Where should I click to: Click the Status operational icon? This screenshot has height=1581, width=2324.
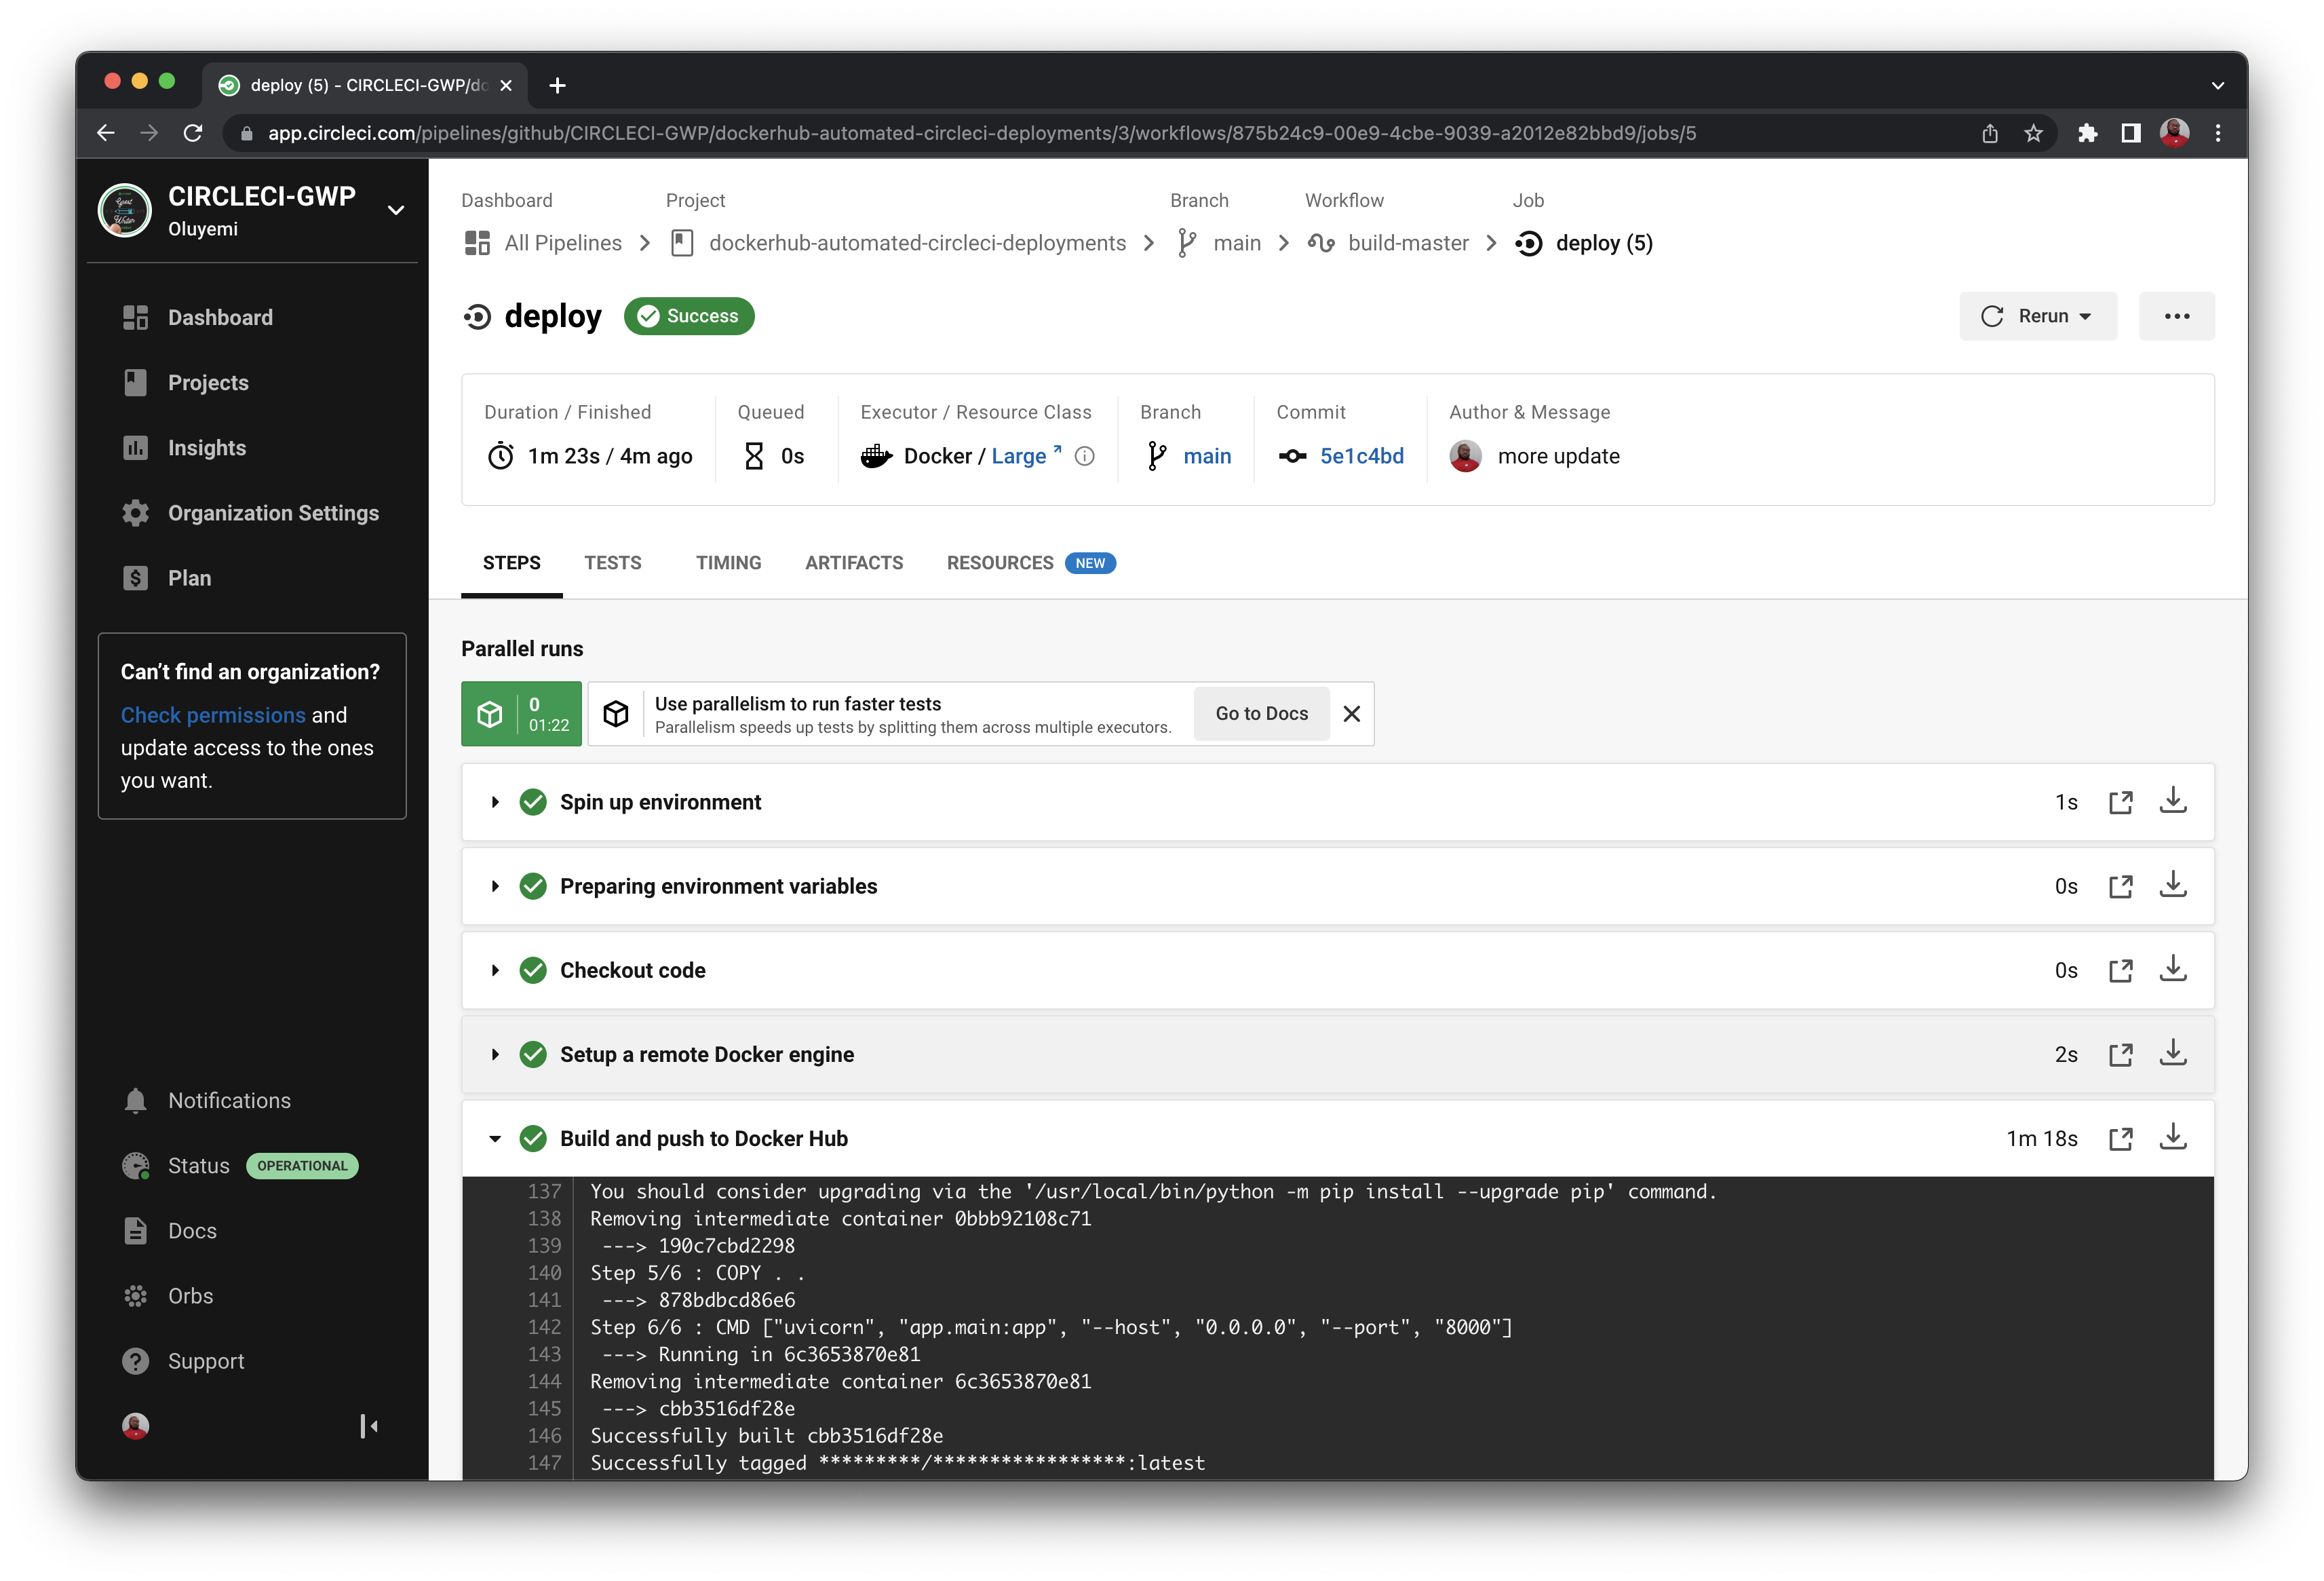139,1164
